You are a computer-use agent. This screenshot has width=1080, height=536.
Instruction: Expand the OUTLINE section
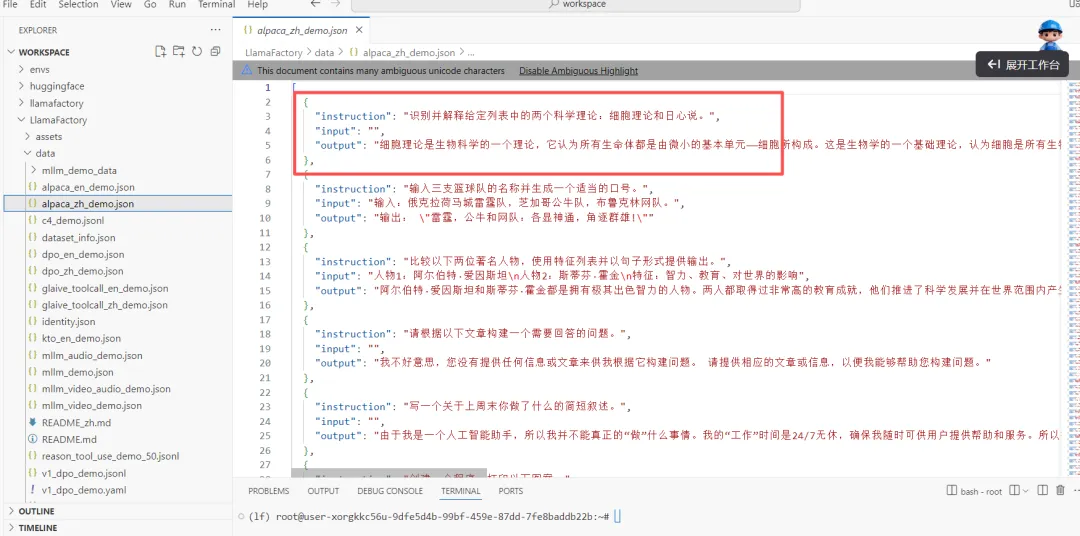click(x=37, y=511)
